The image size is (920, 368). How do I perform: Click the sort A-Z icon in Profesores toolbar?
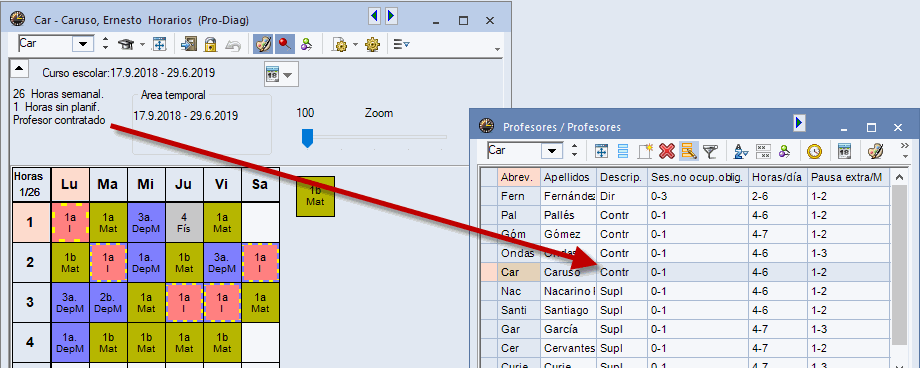741,151
